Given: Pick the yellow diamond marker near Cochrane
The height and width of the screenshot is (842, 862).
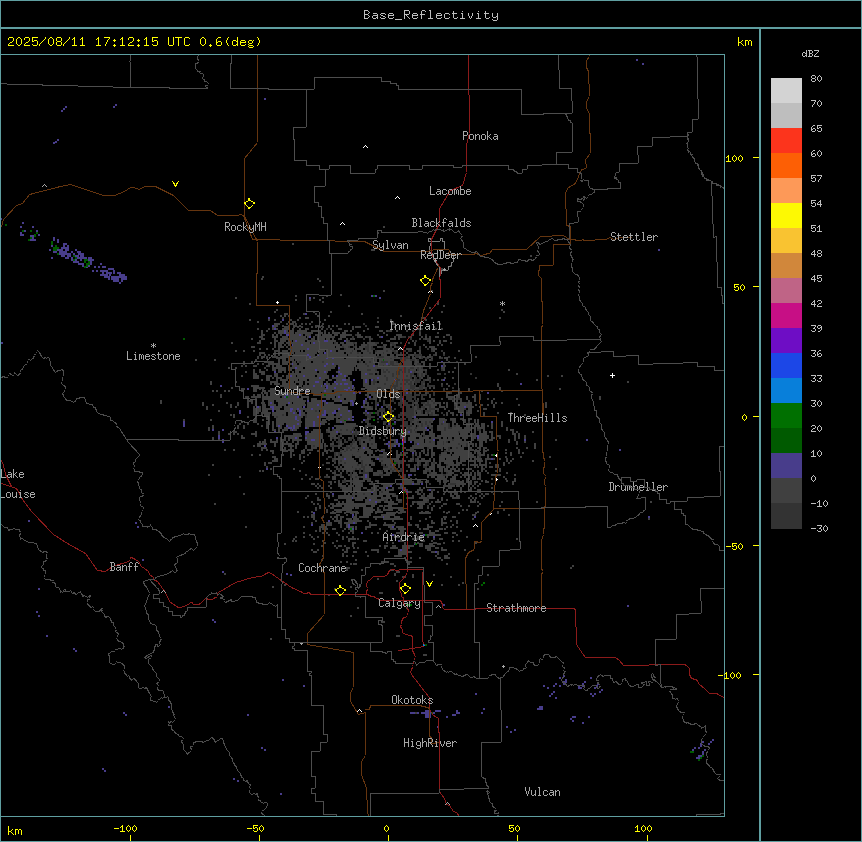Looking at the screenshot, I should coord(340,590).
